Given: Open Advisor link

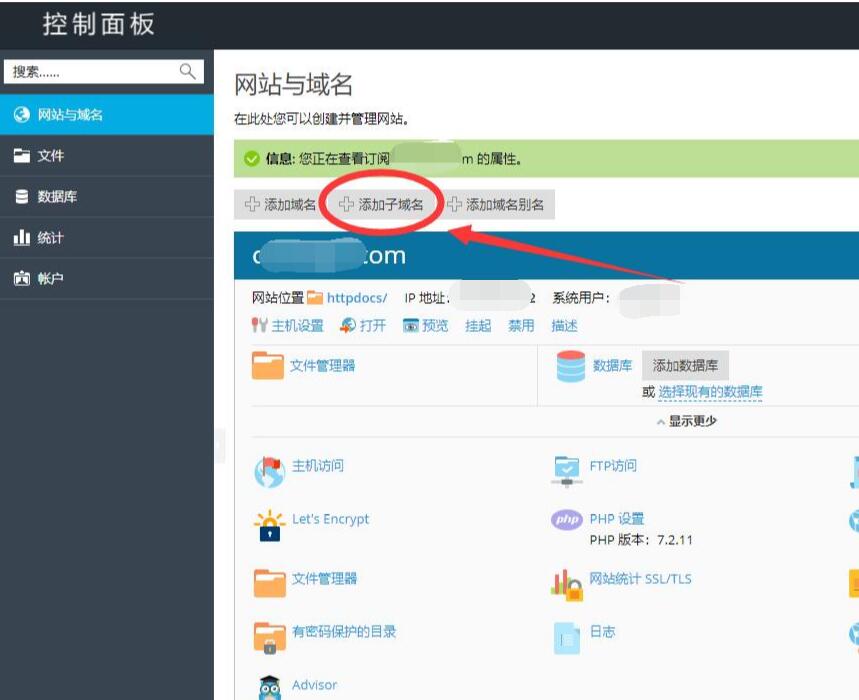Looking at the screenshot, I should (314, 685).
